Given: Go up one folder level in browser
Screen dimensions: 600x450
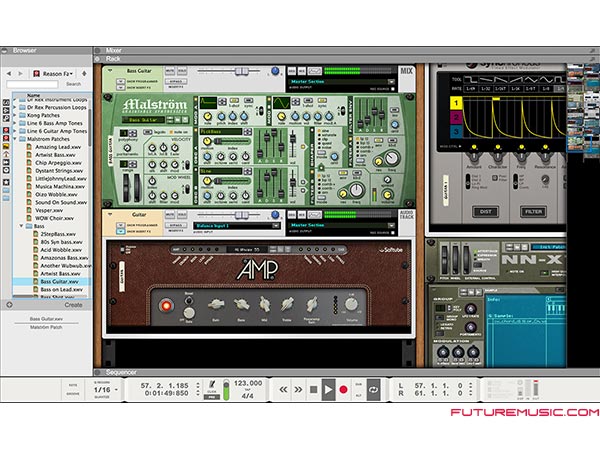Looking at the screenshot, I should point(84,73).
